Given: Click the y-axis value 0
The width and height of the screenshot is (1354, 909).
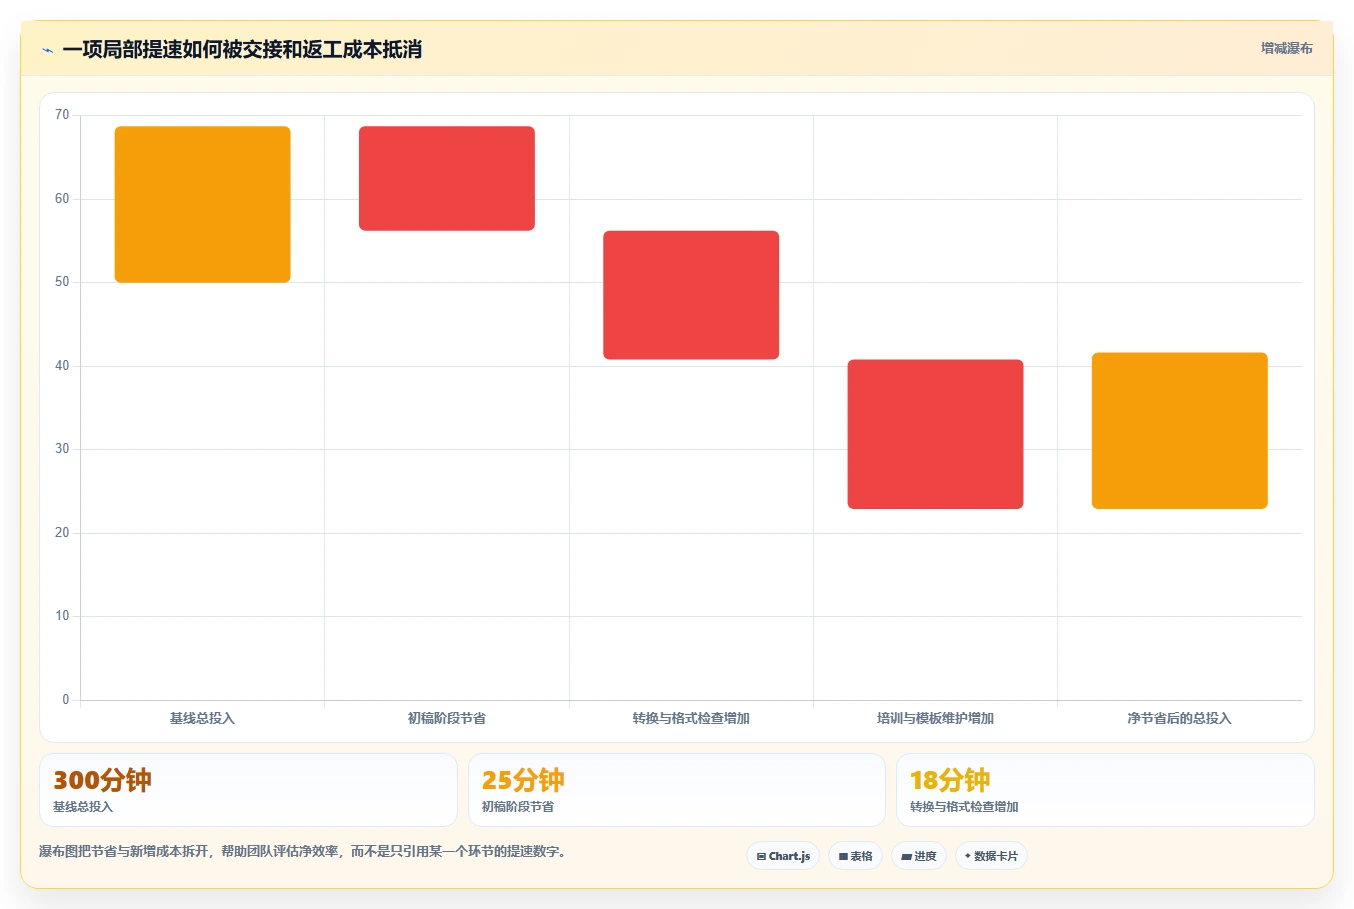Looking at the screenshot, I should point(66,700).
